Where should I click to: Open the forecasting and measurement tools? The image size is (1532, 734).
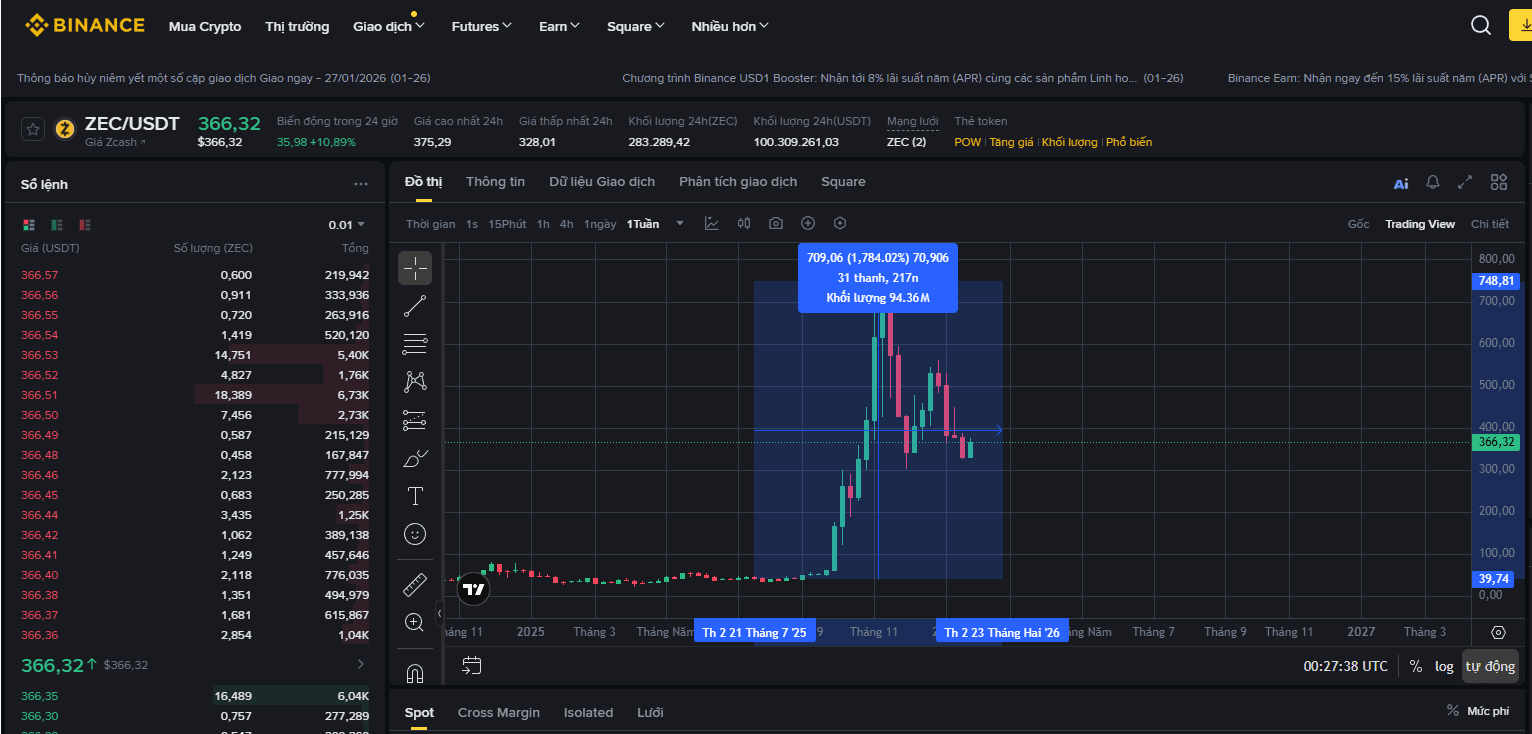[415, 421]
